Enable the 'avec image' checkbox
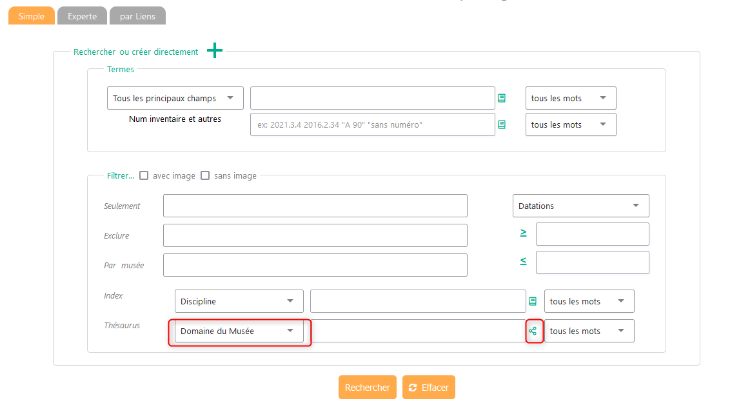 click(x=144, y=176)
